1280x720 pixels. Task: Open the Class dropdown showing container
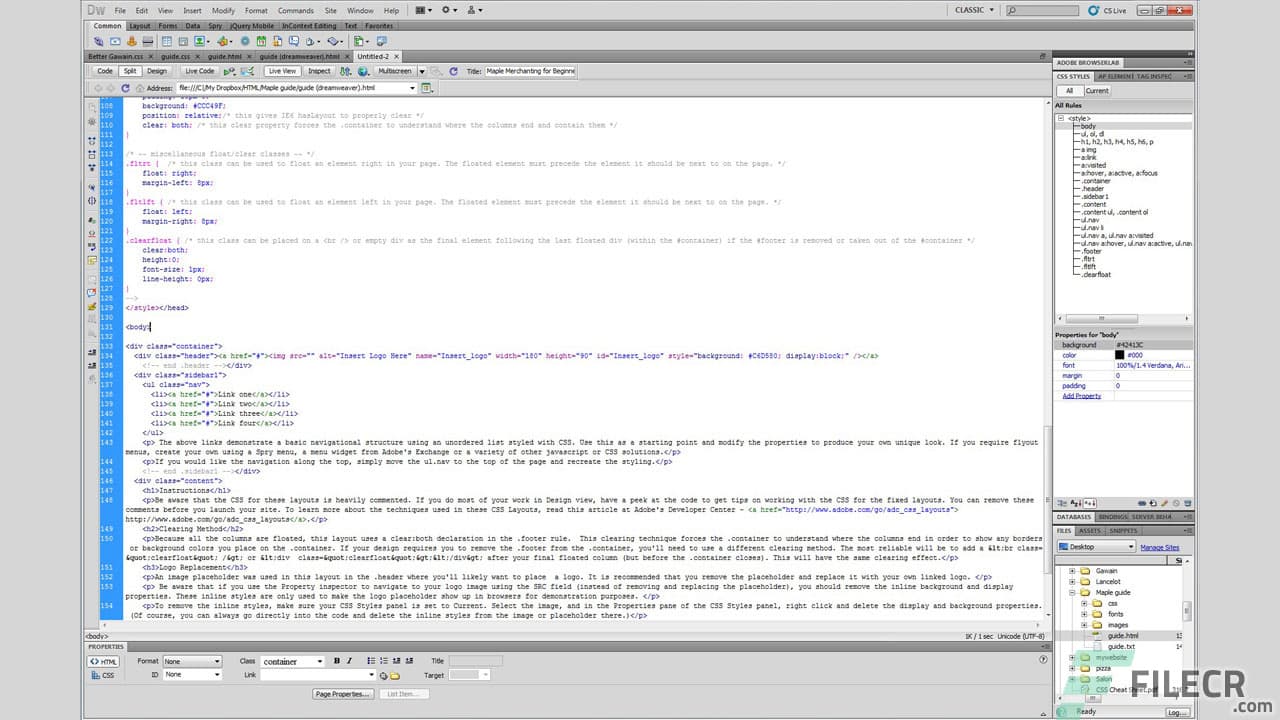[290, 661]
